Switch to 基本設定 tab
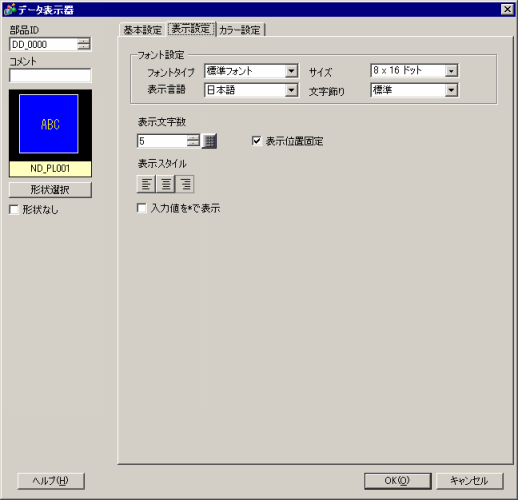 (143, 30)
